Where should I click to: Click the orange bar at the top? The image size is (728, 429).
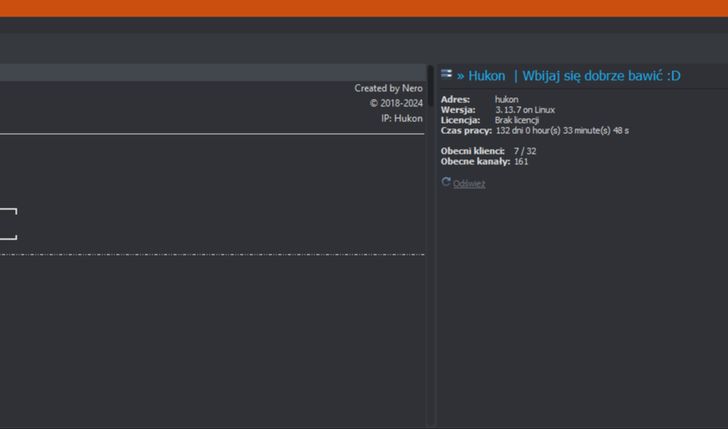tap(364, 8)
